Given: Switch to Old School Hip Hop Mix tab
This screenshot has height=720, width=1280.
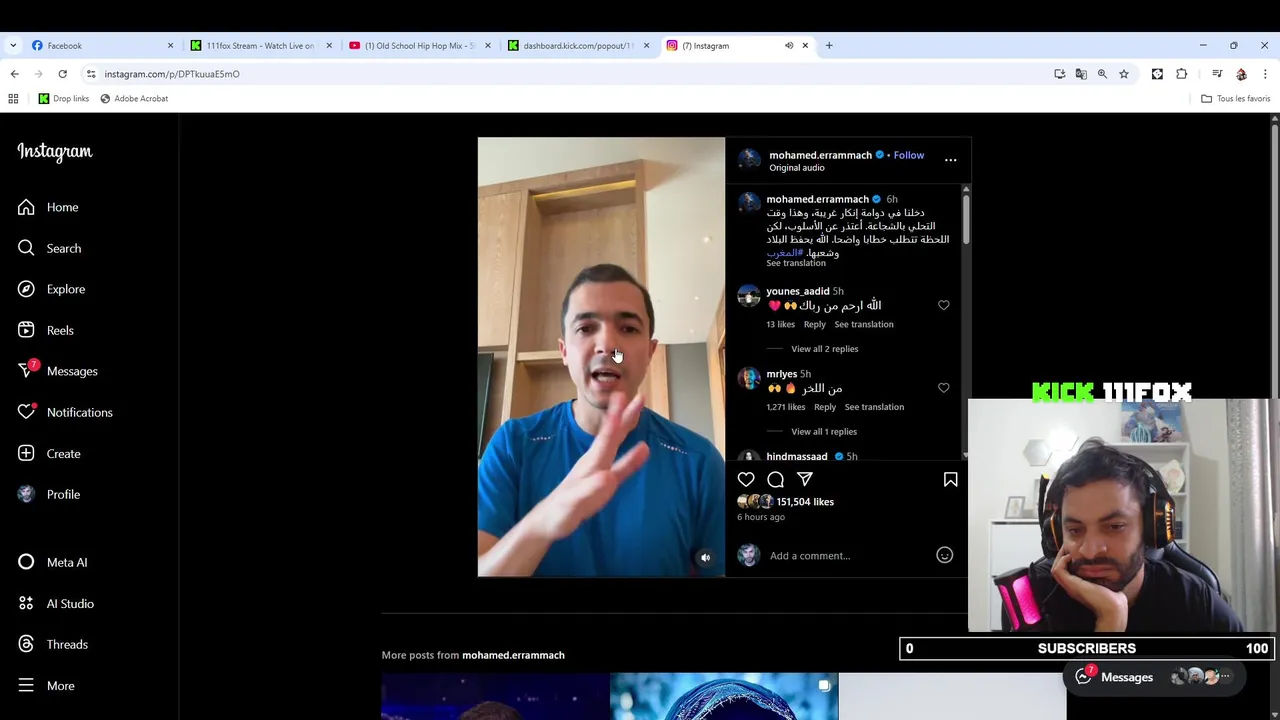Looking at the screenshot, I should click(x=419, y=45).
